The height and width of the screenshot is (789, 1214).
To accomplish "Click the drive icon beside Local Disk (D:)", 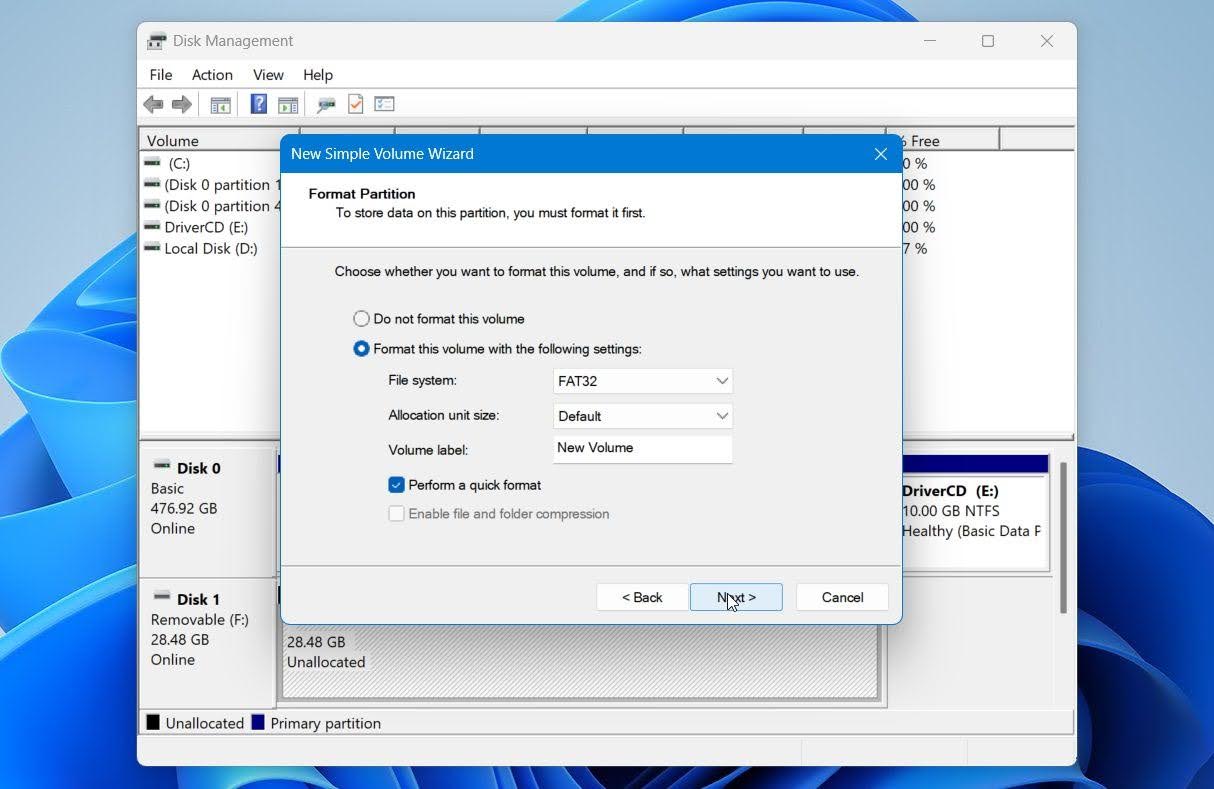I will 152,248.
